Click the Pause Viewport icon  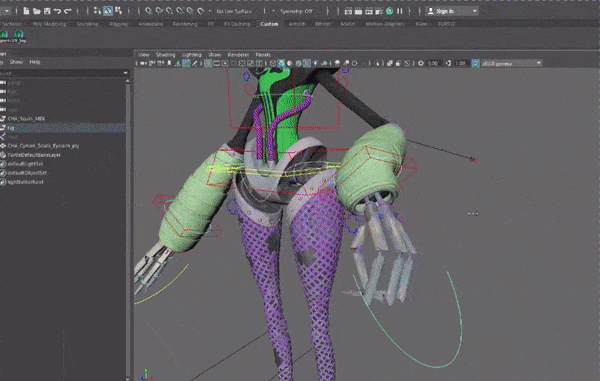400,11
